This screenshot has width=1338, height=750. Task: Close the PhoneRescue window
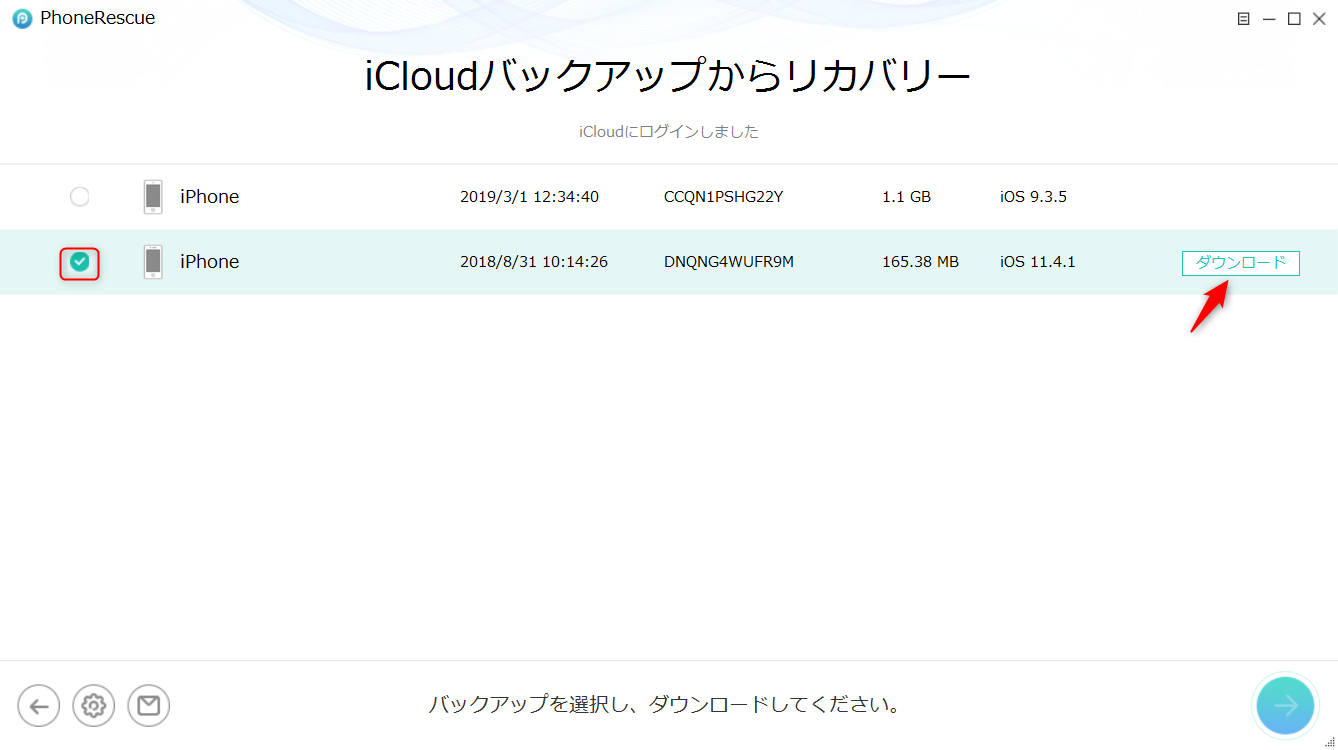click(1319, 19)
